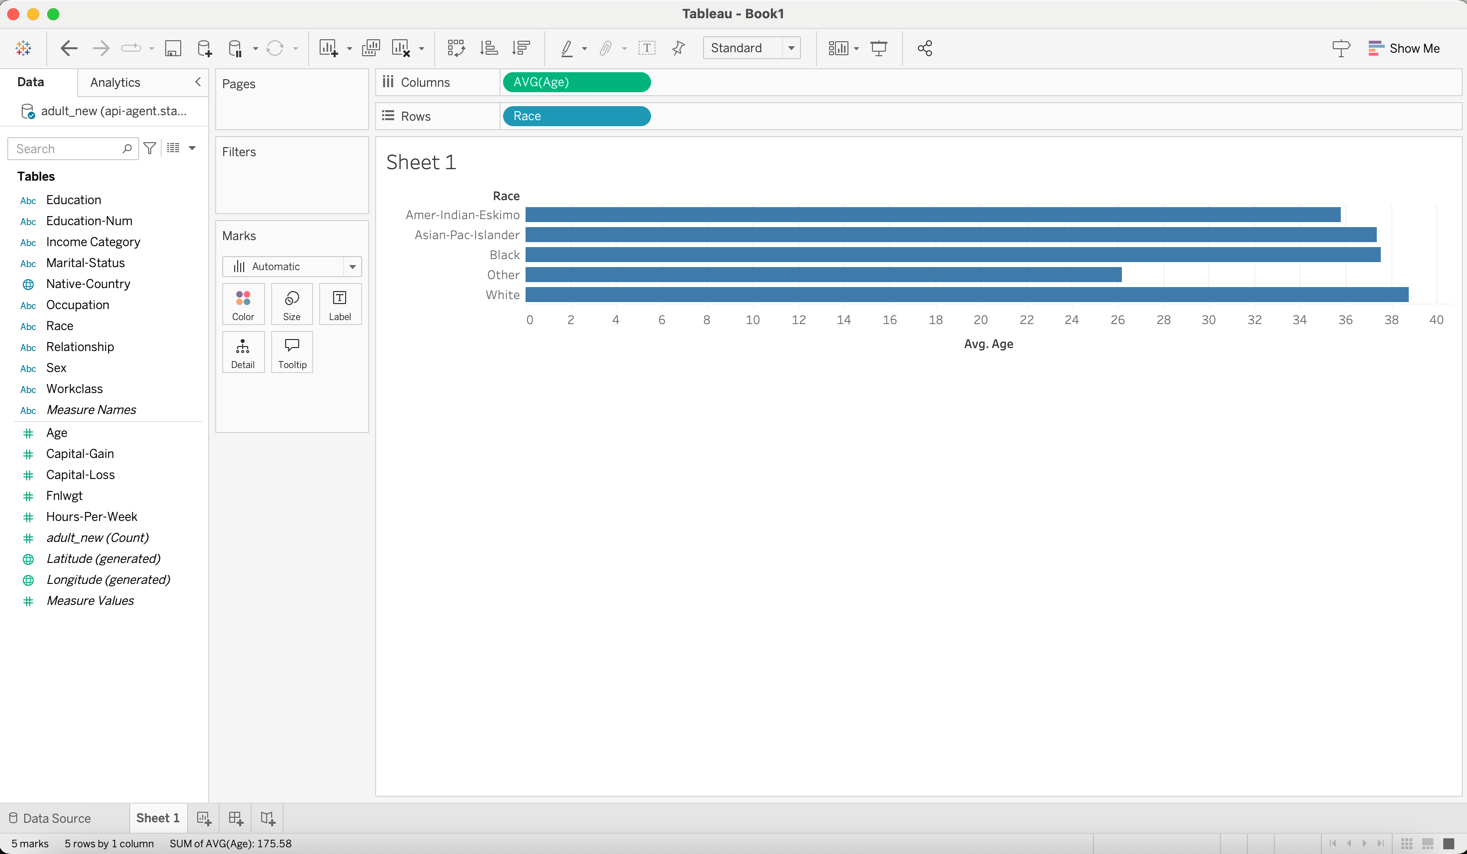Screen dimensions: 1467x854
Task: Expand the Automatic mark type dropdown
Action: click(x=292, y=266)
